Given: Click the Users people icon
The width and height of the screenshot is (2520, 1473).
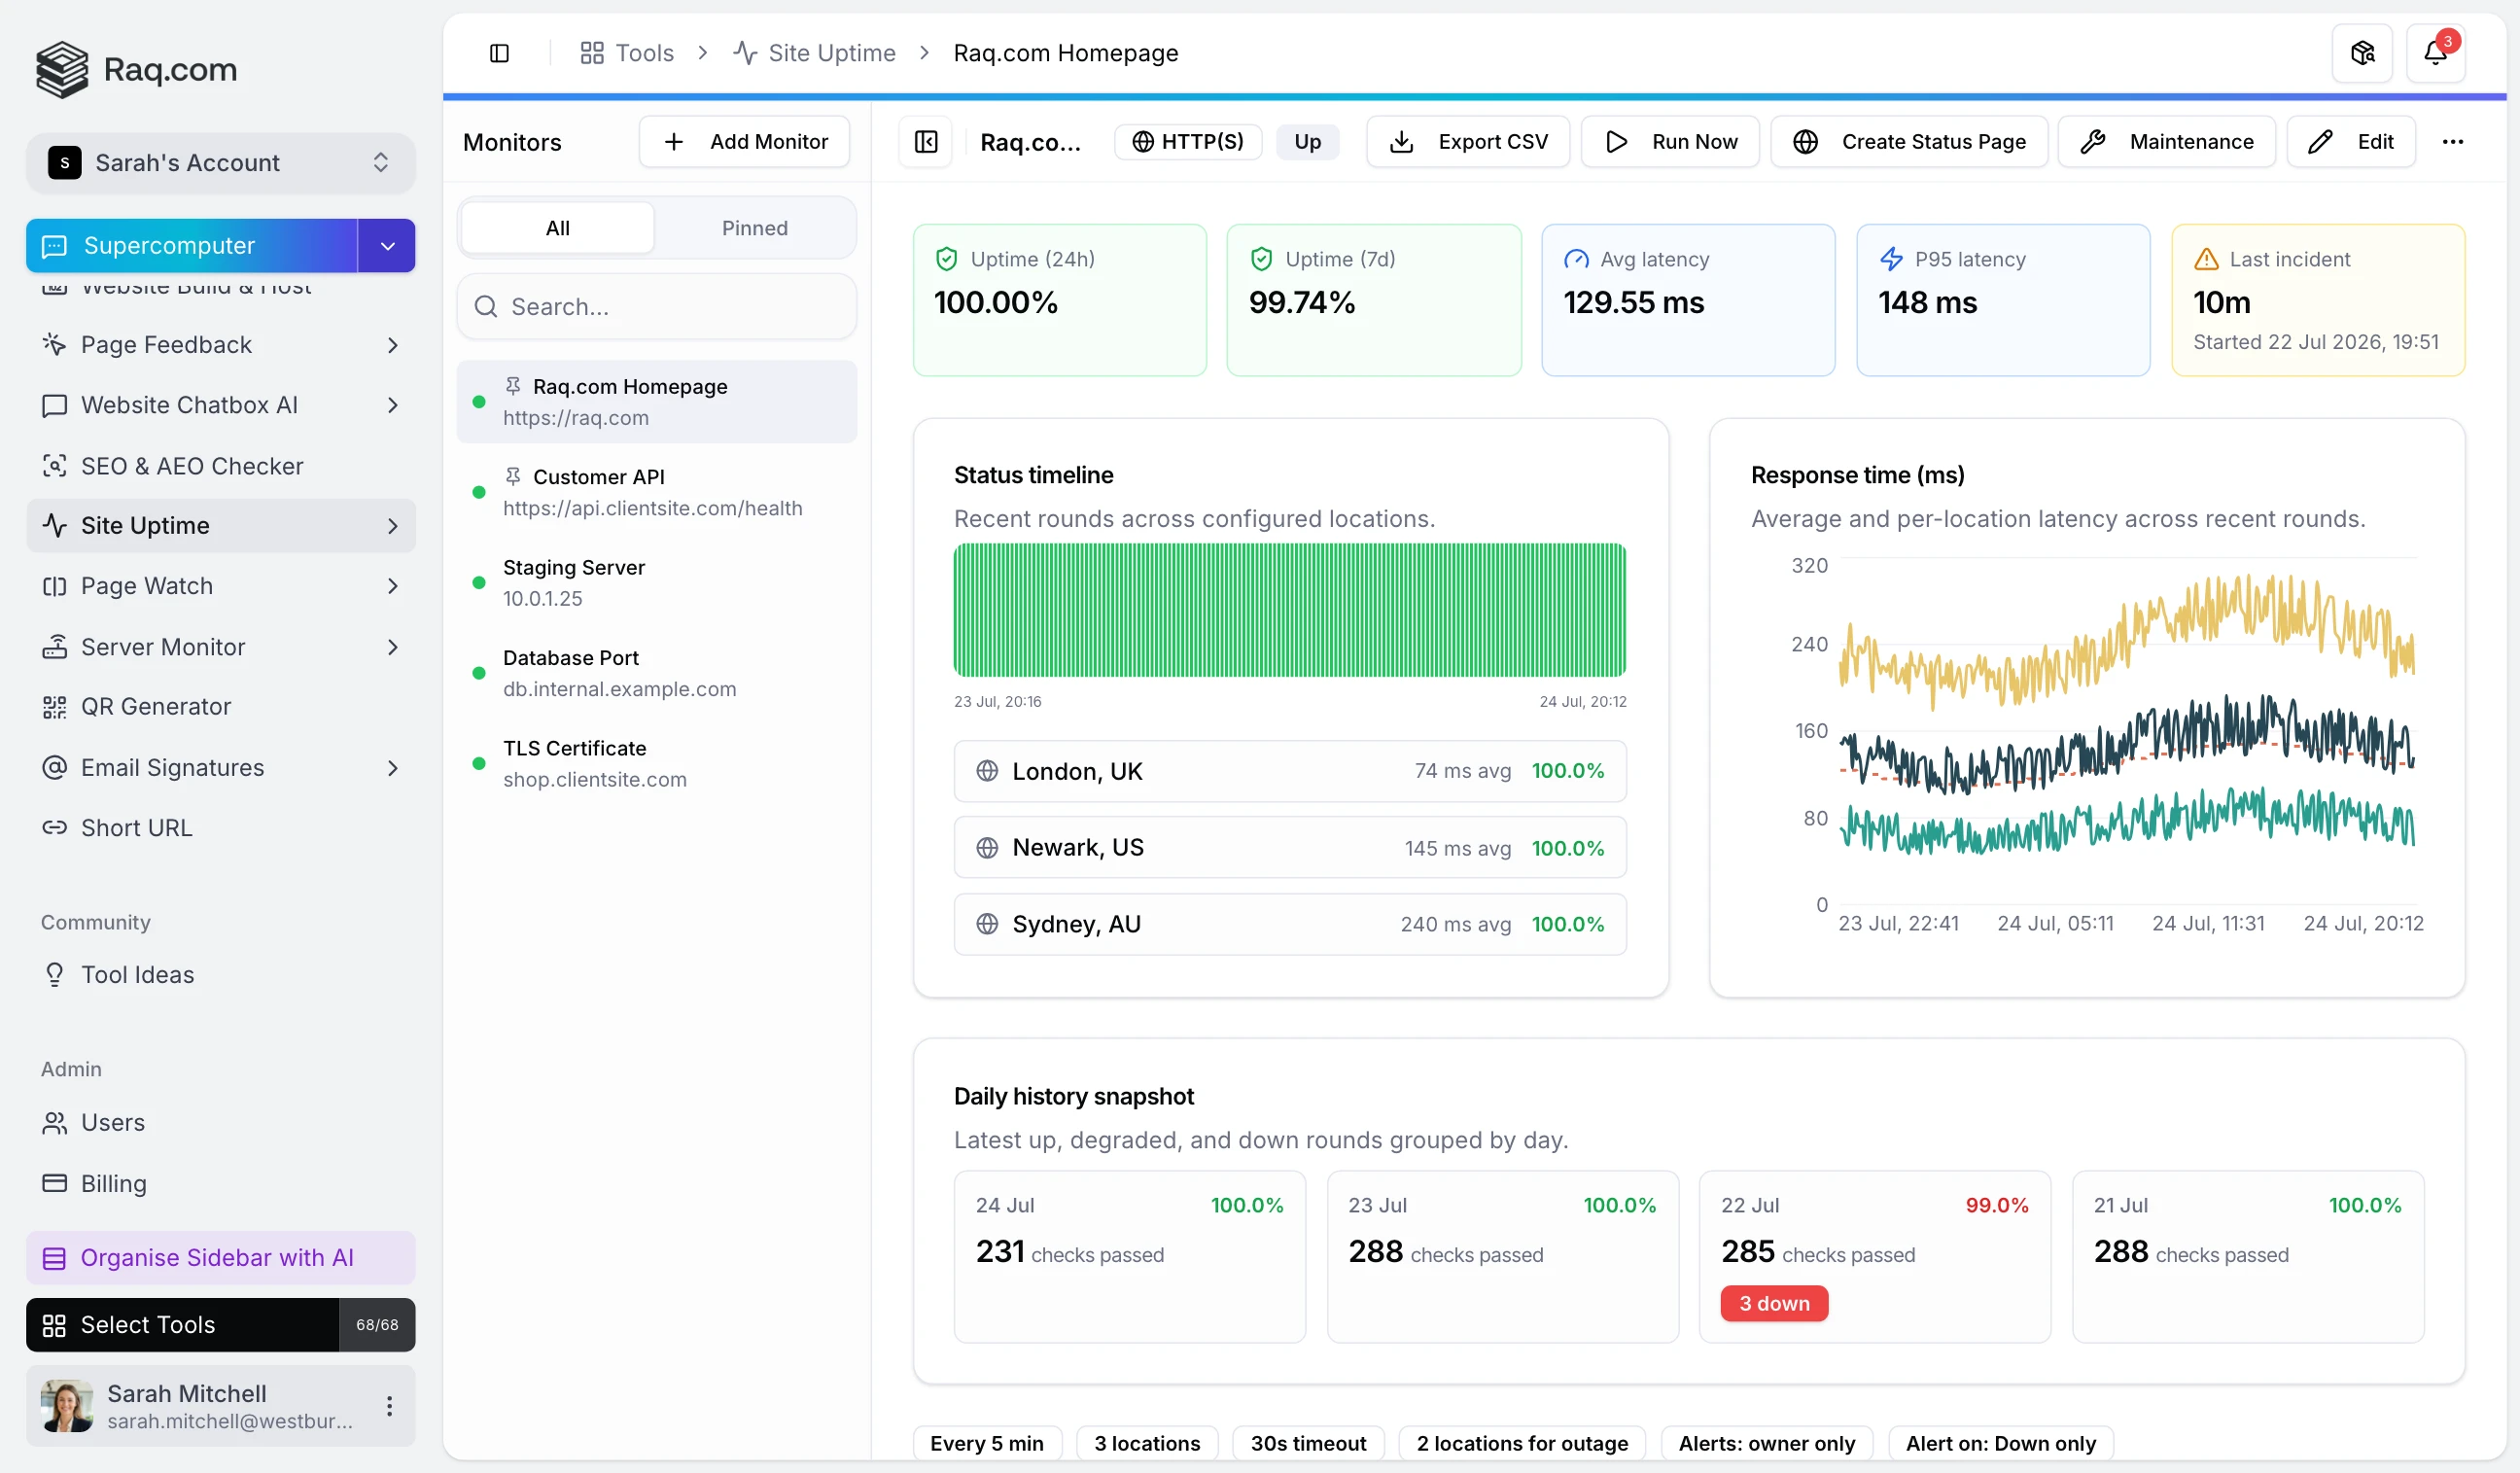Looking at the screenshot, I should pyautogui.click(x=54, y=1123).
